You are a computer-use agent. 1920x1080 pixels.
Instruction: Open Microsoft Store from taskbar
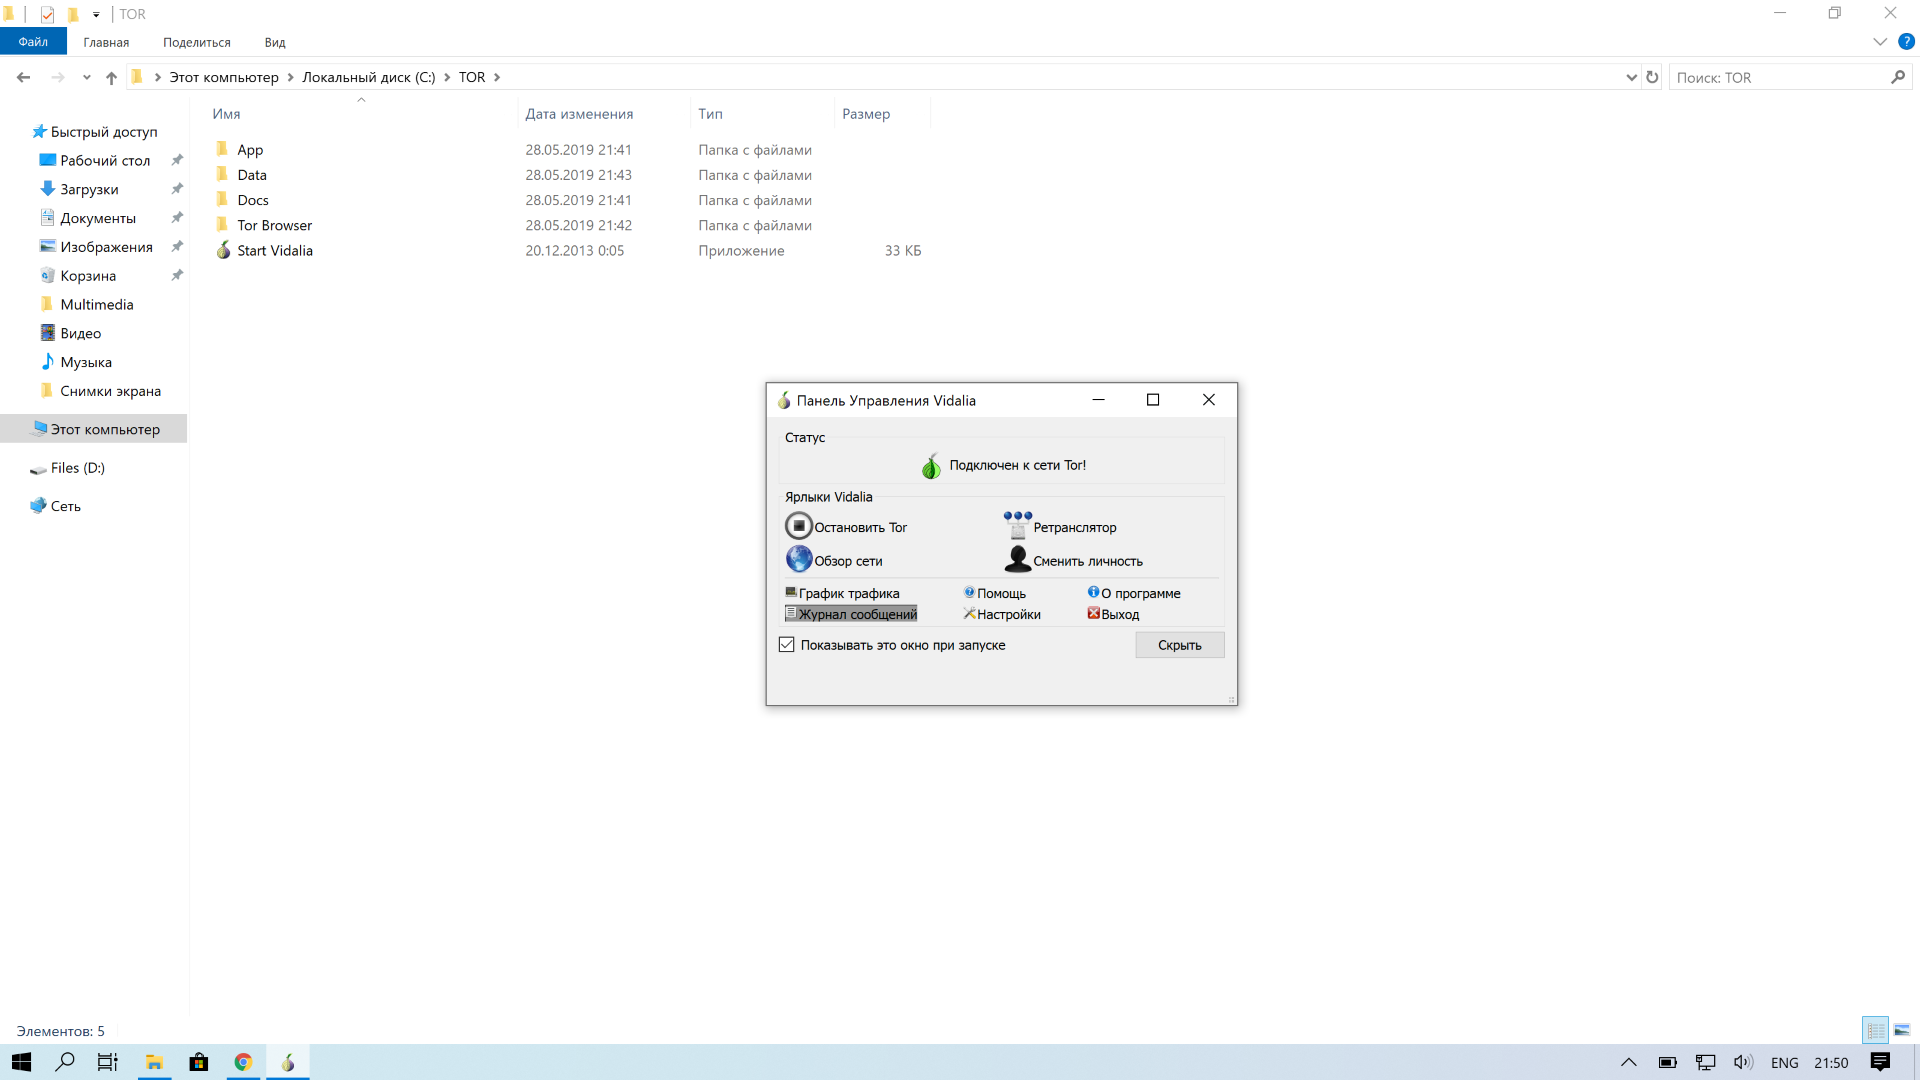coord(199,1062)
